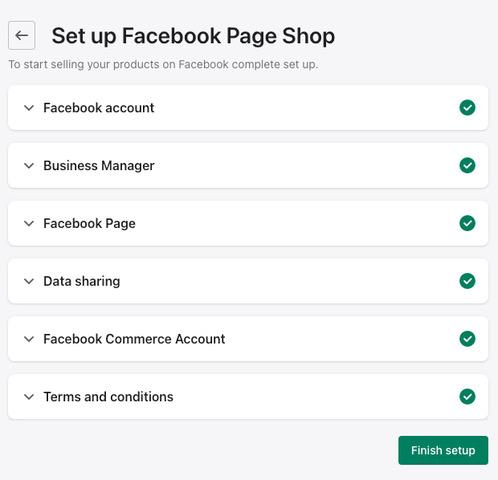This screenshot has width=498, height=480.
Task: Click the Business Manager green checkmark
Action: [x=467, y=165]
